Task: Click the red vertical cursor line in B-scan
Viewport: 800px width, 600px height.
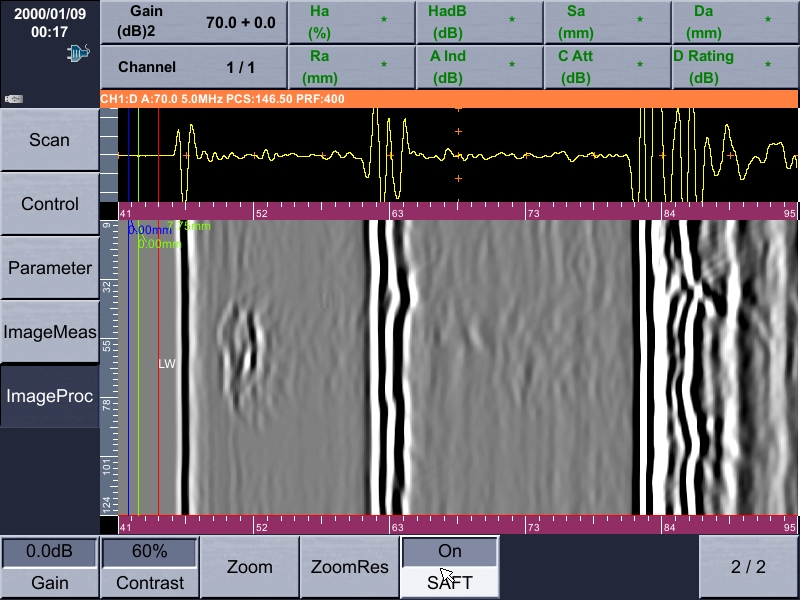Action: click(159, 367)
